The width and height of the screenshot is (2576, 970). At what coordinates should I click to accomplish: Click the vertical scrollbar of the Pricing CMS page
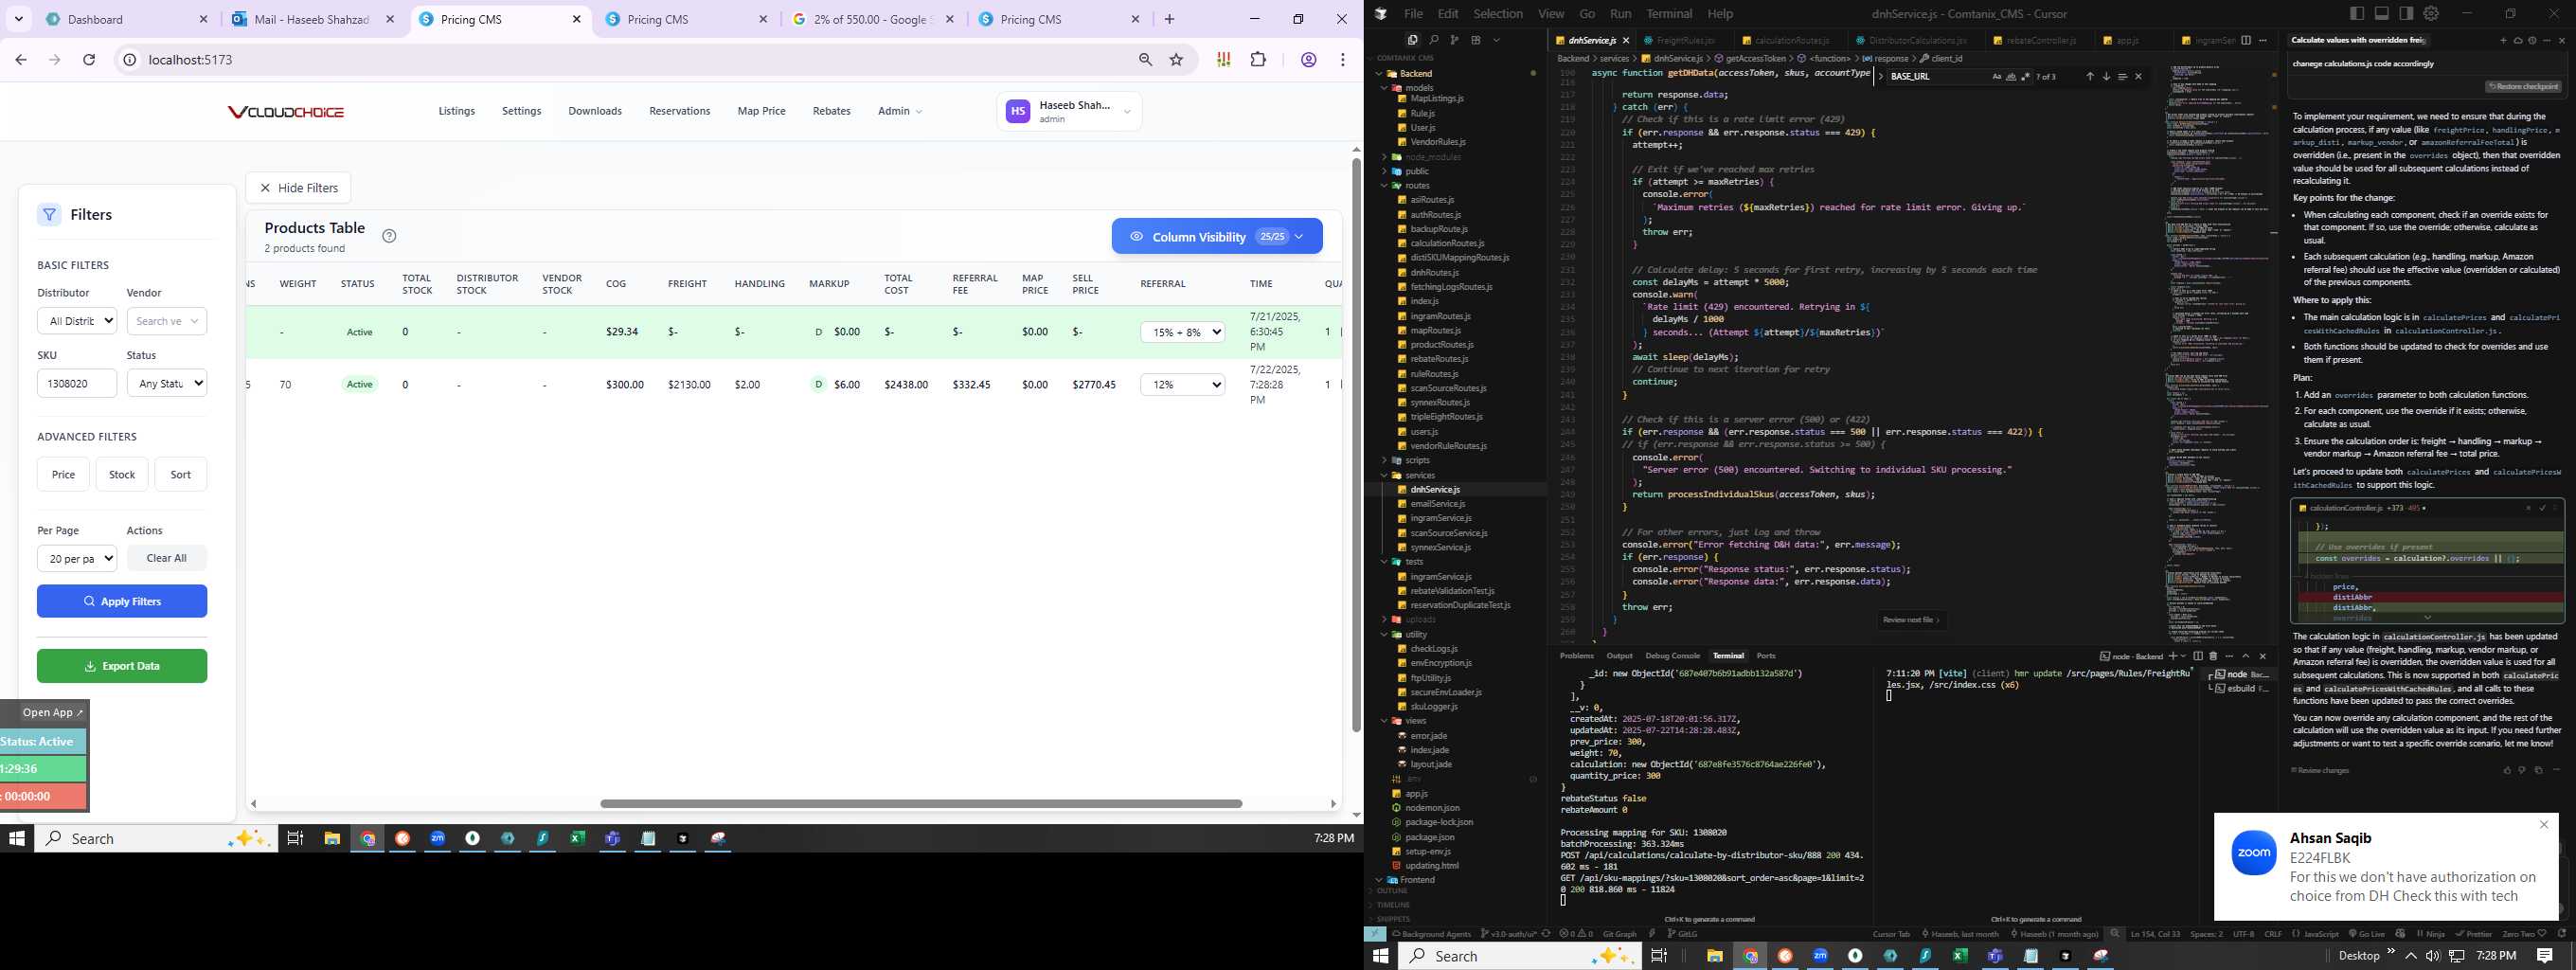click(1356, 445)
